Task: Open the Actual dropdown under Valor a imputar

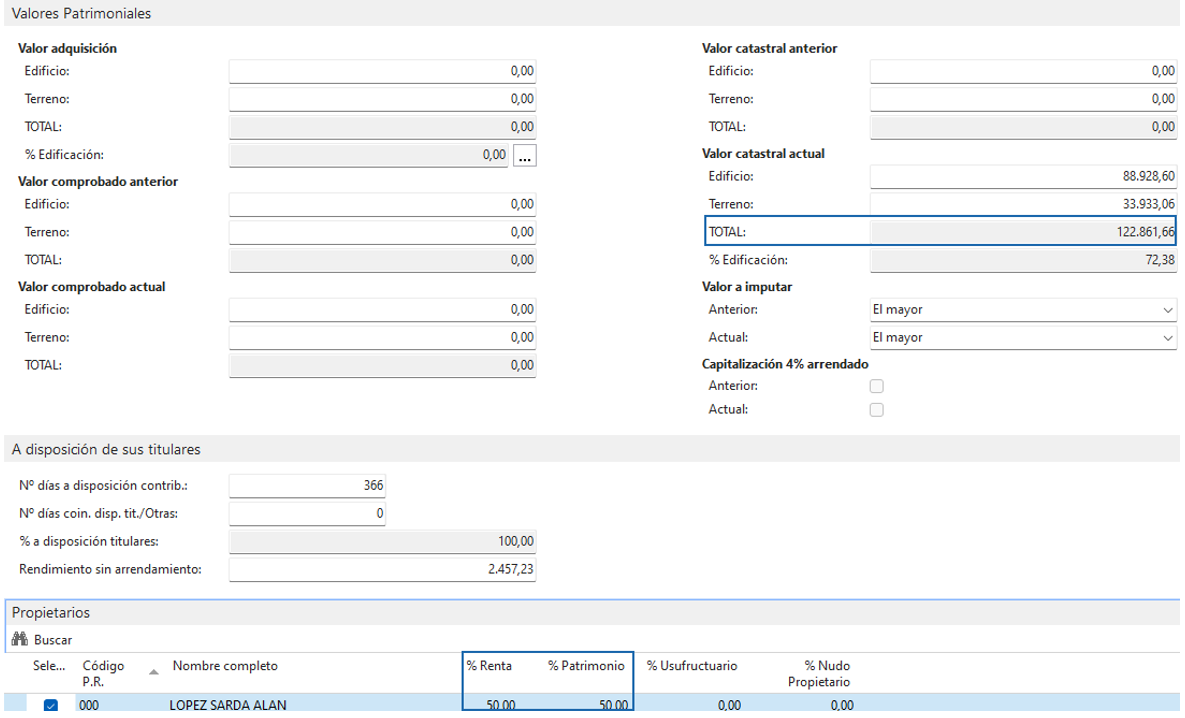Action: pos(1023,338)
